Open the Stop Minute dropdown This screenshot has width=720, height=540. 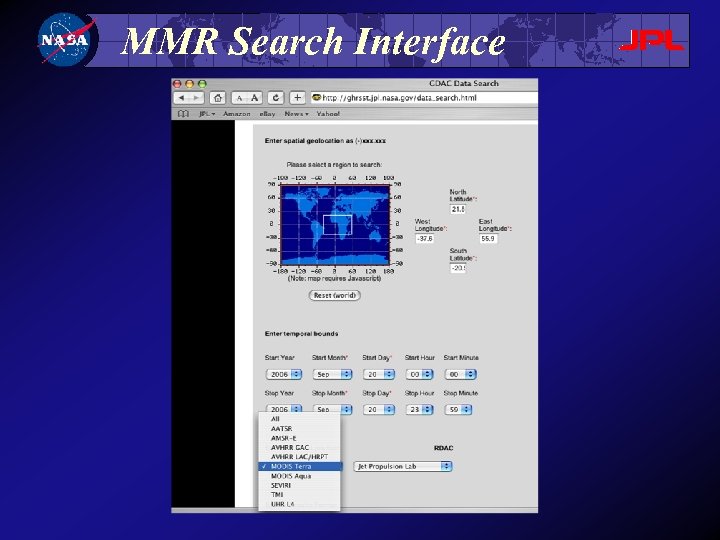coord(458,409)
